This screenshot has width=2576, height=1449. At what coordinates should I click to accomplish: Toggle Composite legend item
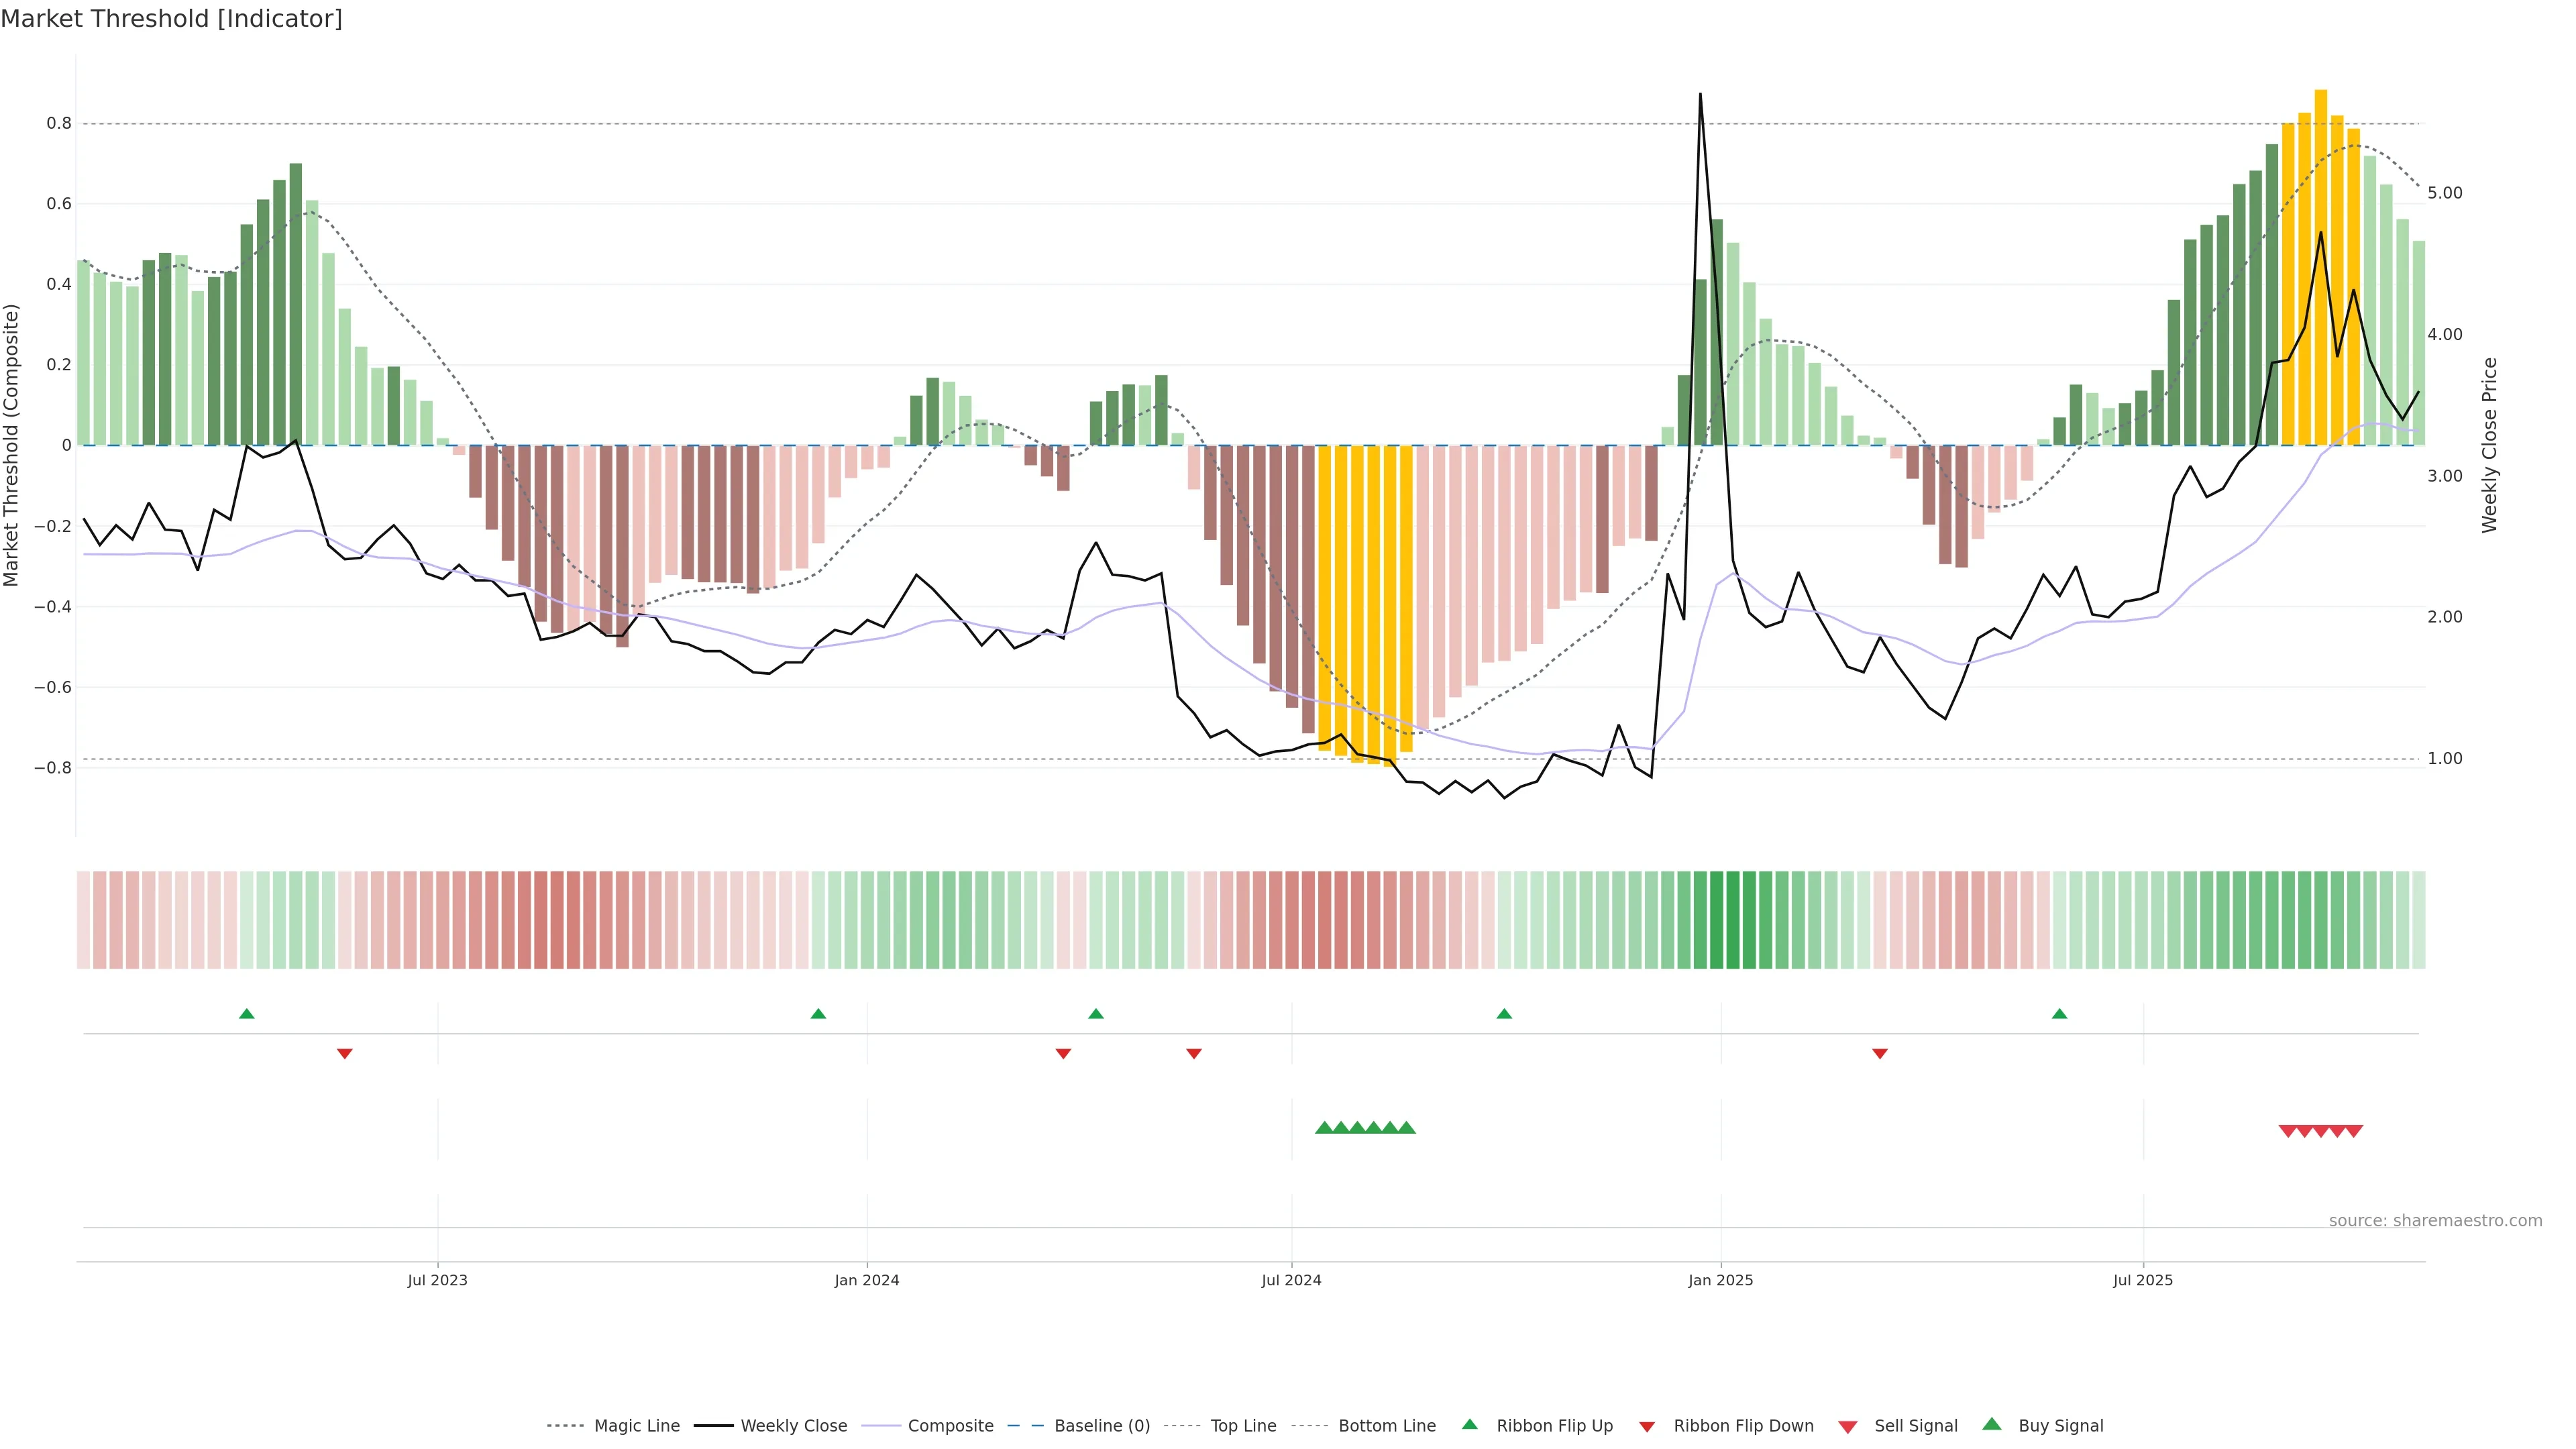coord(950,1426)
